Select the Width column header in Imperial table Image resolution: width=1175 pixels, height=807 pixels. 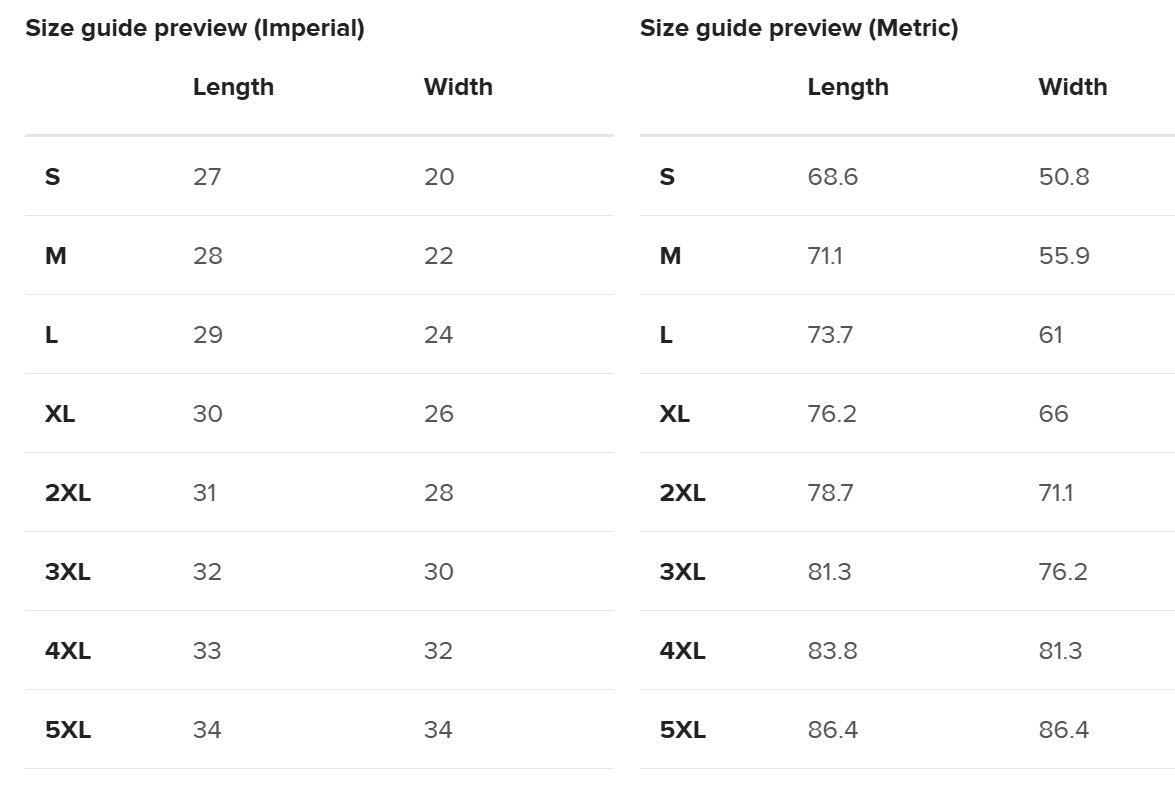point(458,87)
